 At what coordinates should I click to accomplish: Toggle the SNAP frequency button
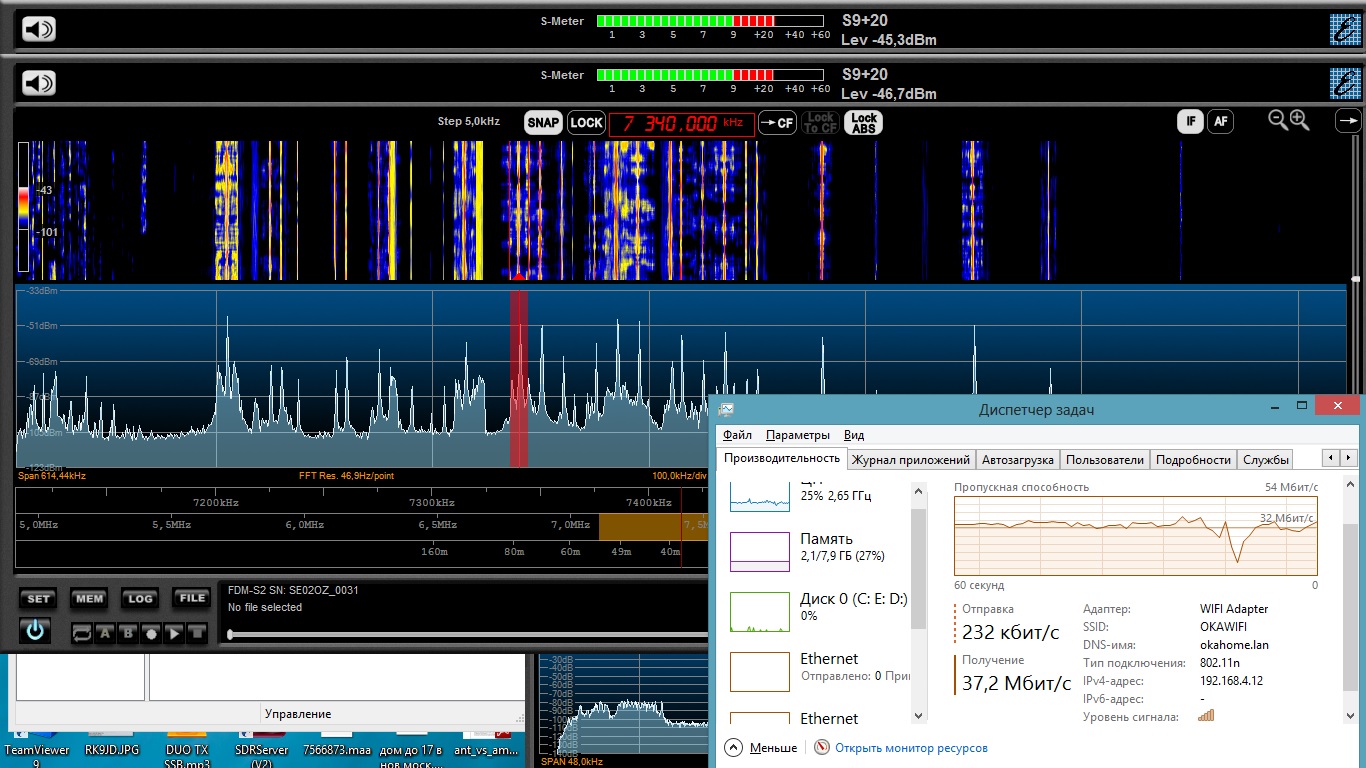[543, 123]
